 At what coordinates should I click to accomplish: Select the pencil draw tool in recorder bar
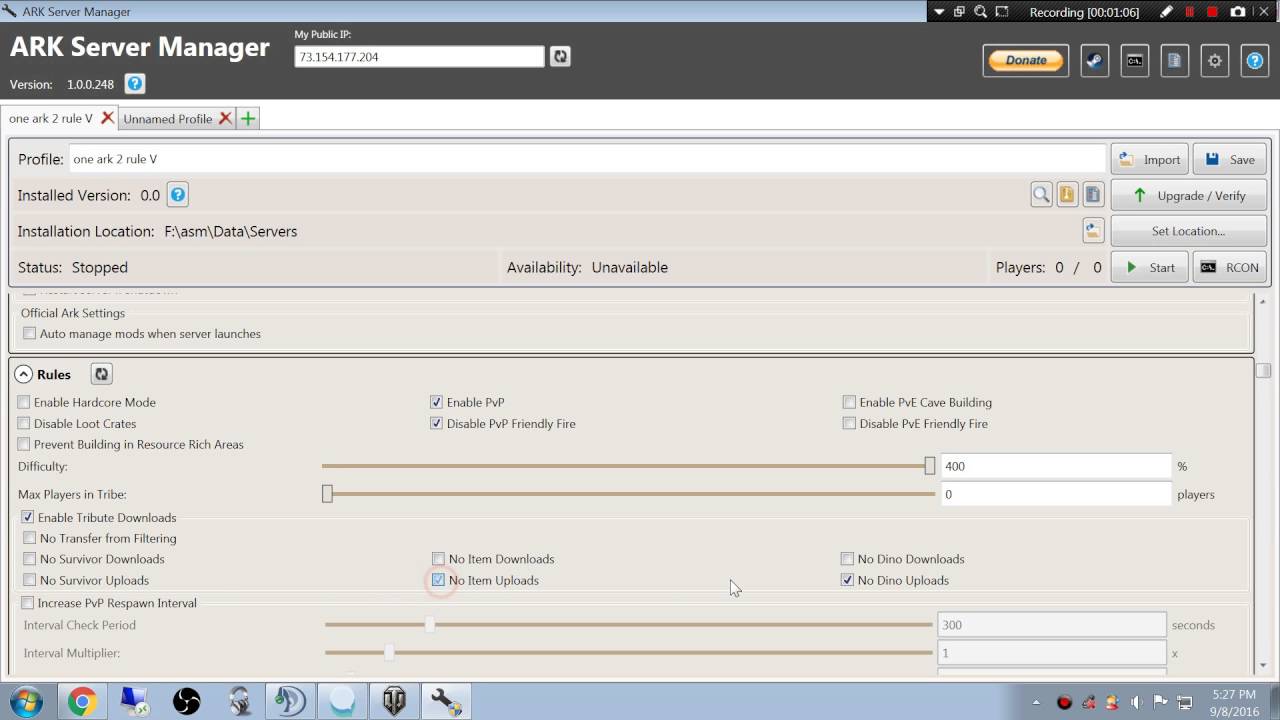pyautogui.click(x=1166, y=12)
